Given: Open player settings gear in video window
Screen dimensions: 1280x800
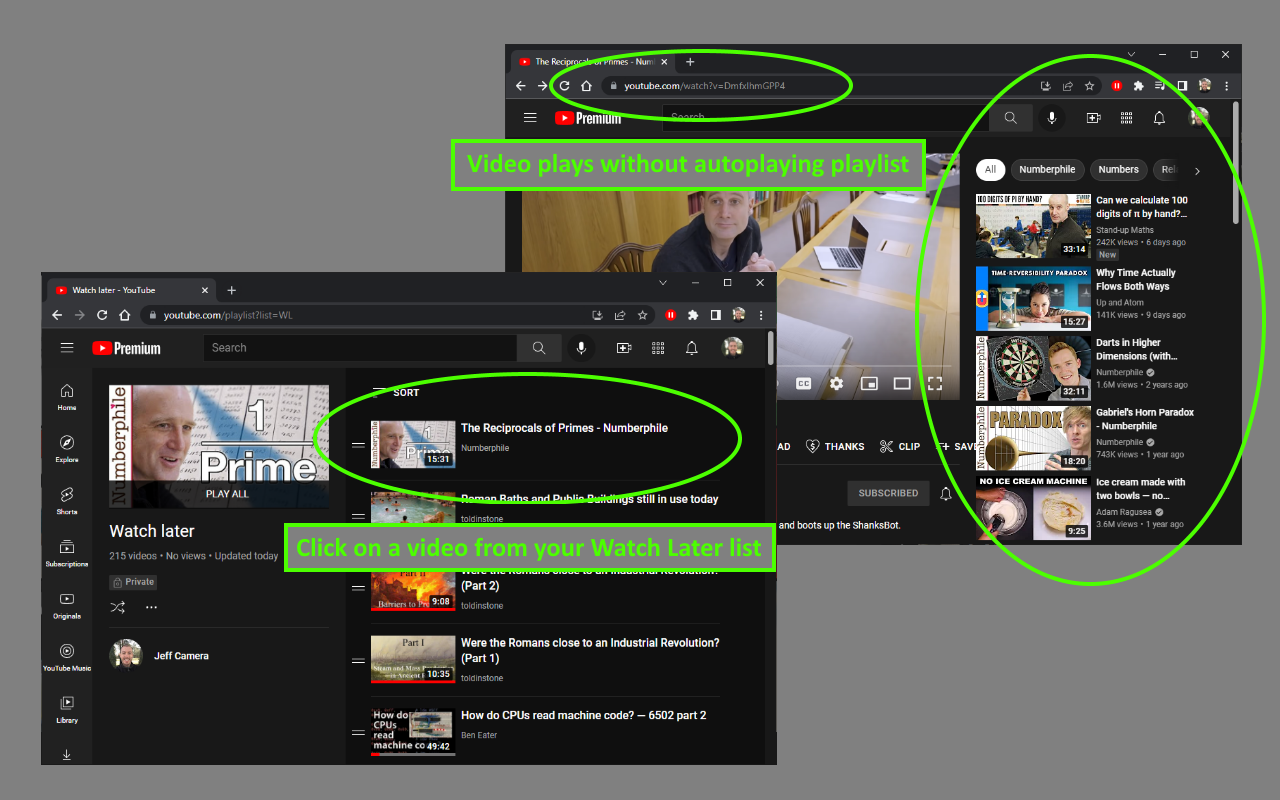Looking at the screenshot, I should pos(837,383).
